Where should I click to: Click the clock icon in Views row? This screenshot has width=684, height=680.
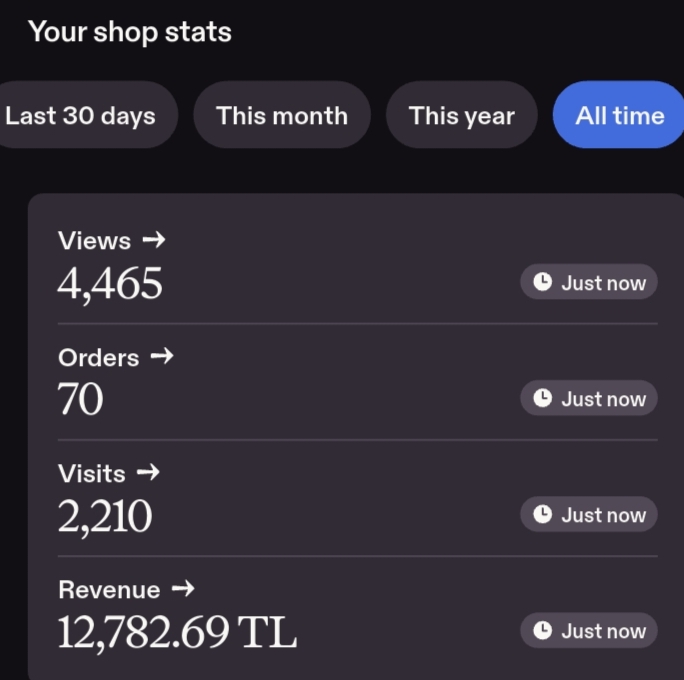tap(543, 282)
